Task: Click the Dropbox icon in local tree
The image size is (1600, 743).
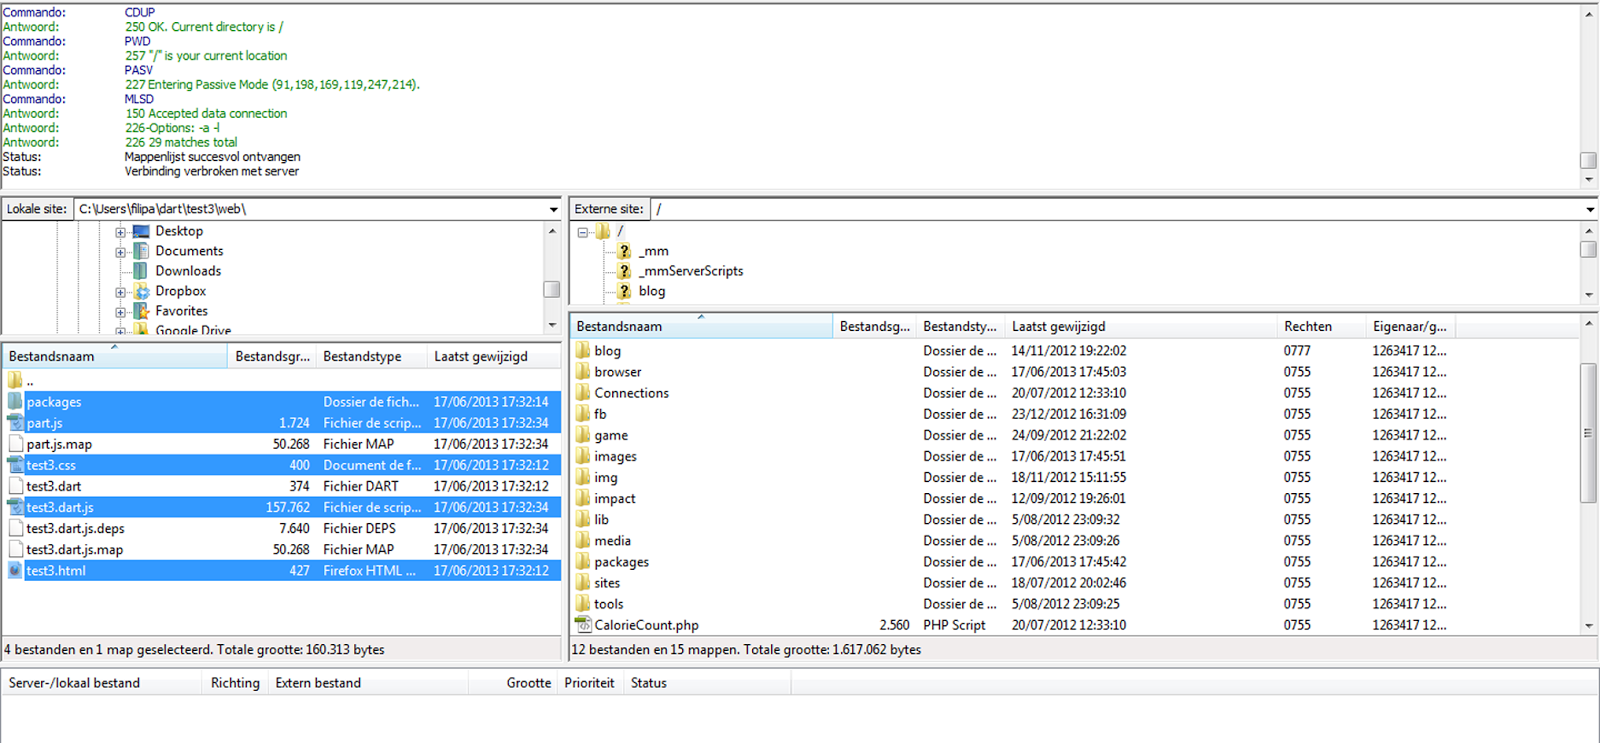Action: 141,291
